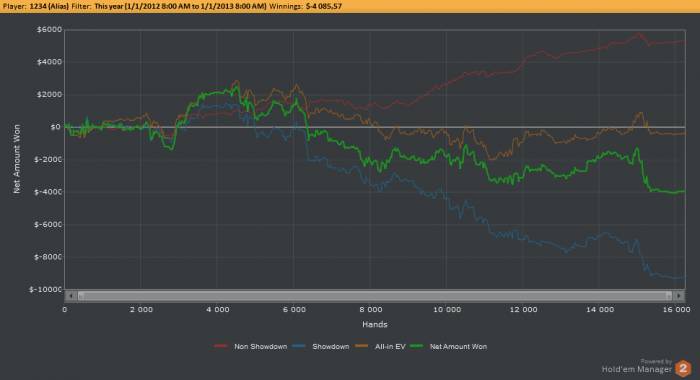700x380 pixels.
Task: Click the '4 000' hands axis label
Action: tap(218, 309)
